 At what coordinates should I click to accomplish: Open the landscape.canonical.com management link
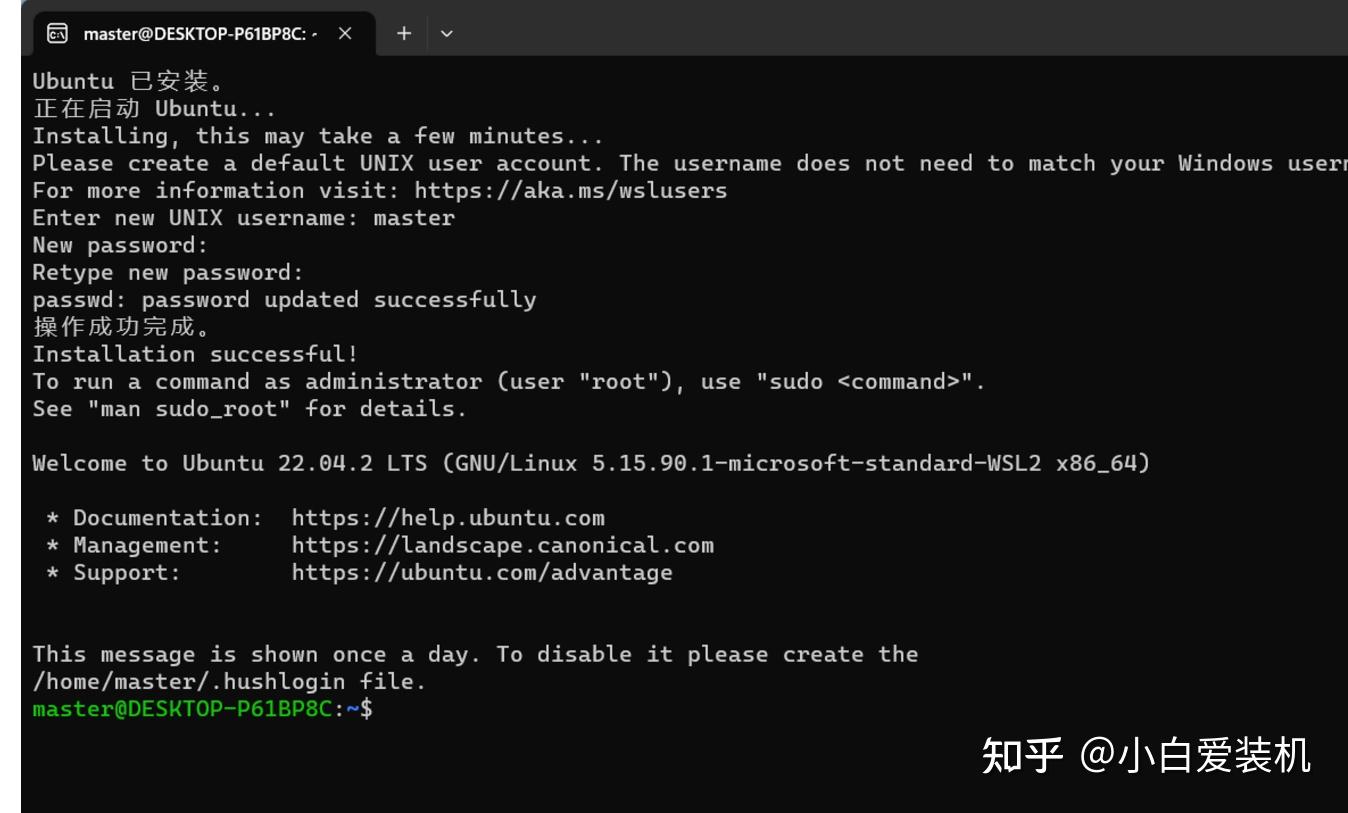489,544
